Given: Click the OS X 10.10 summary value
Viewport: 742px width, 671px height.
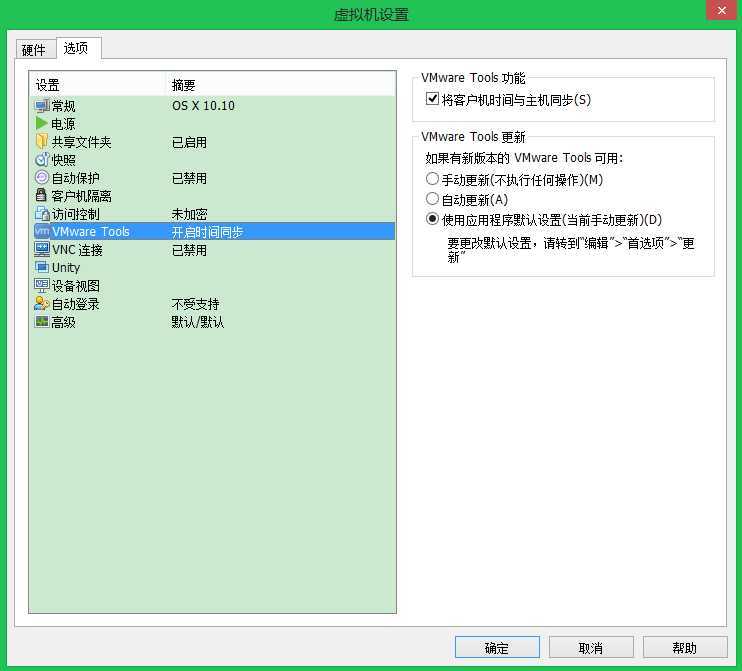Looking at the screenshot, I should coord(203,106).
